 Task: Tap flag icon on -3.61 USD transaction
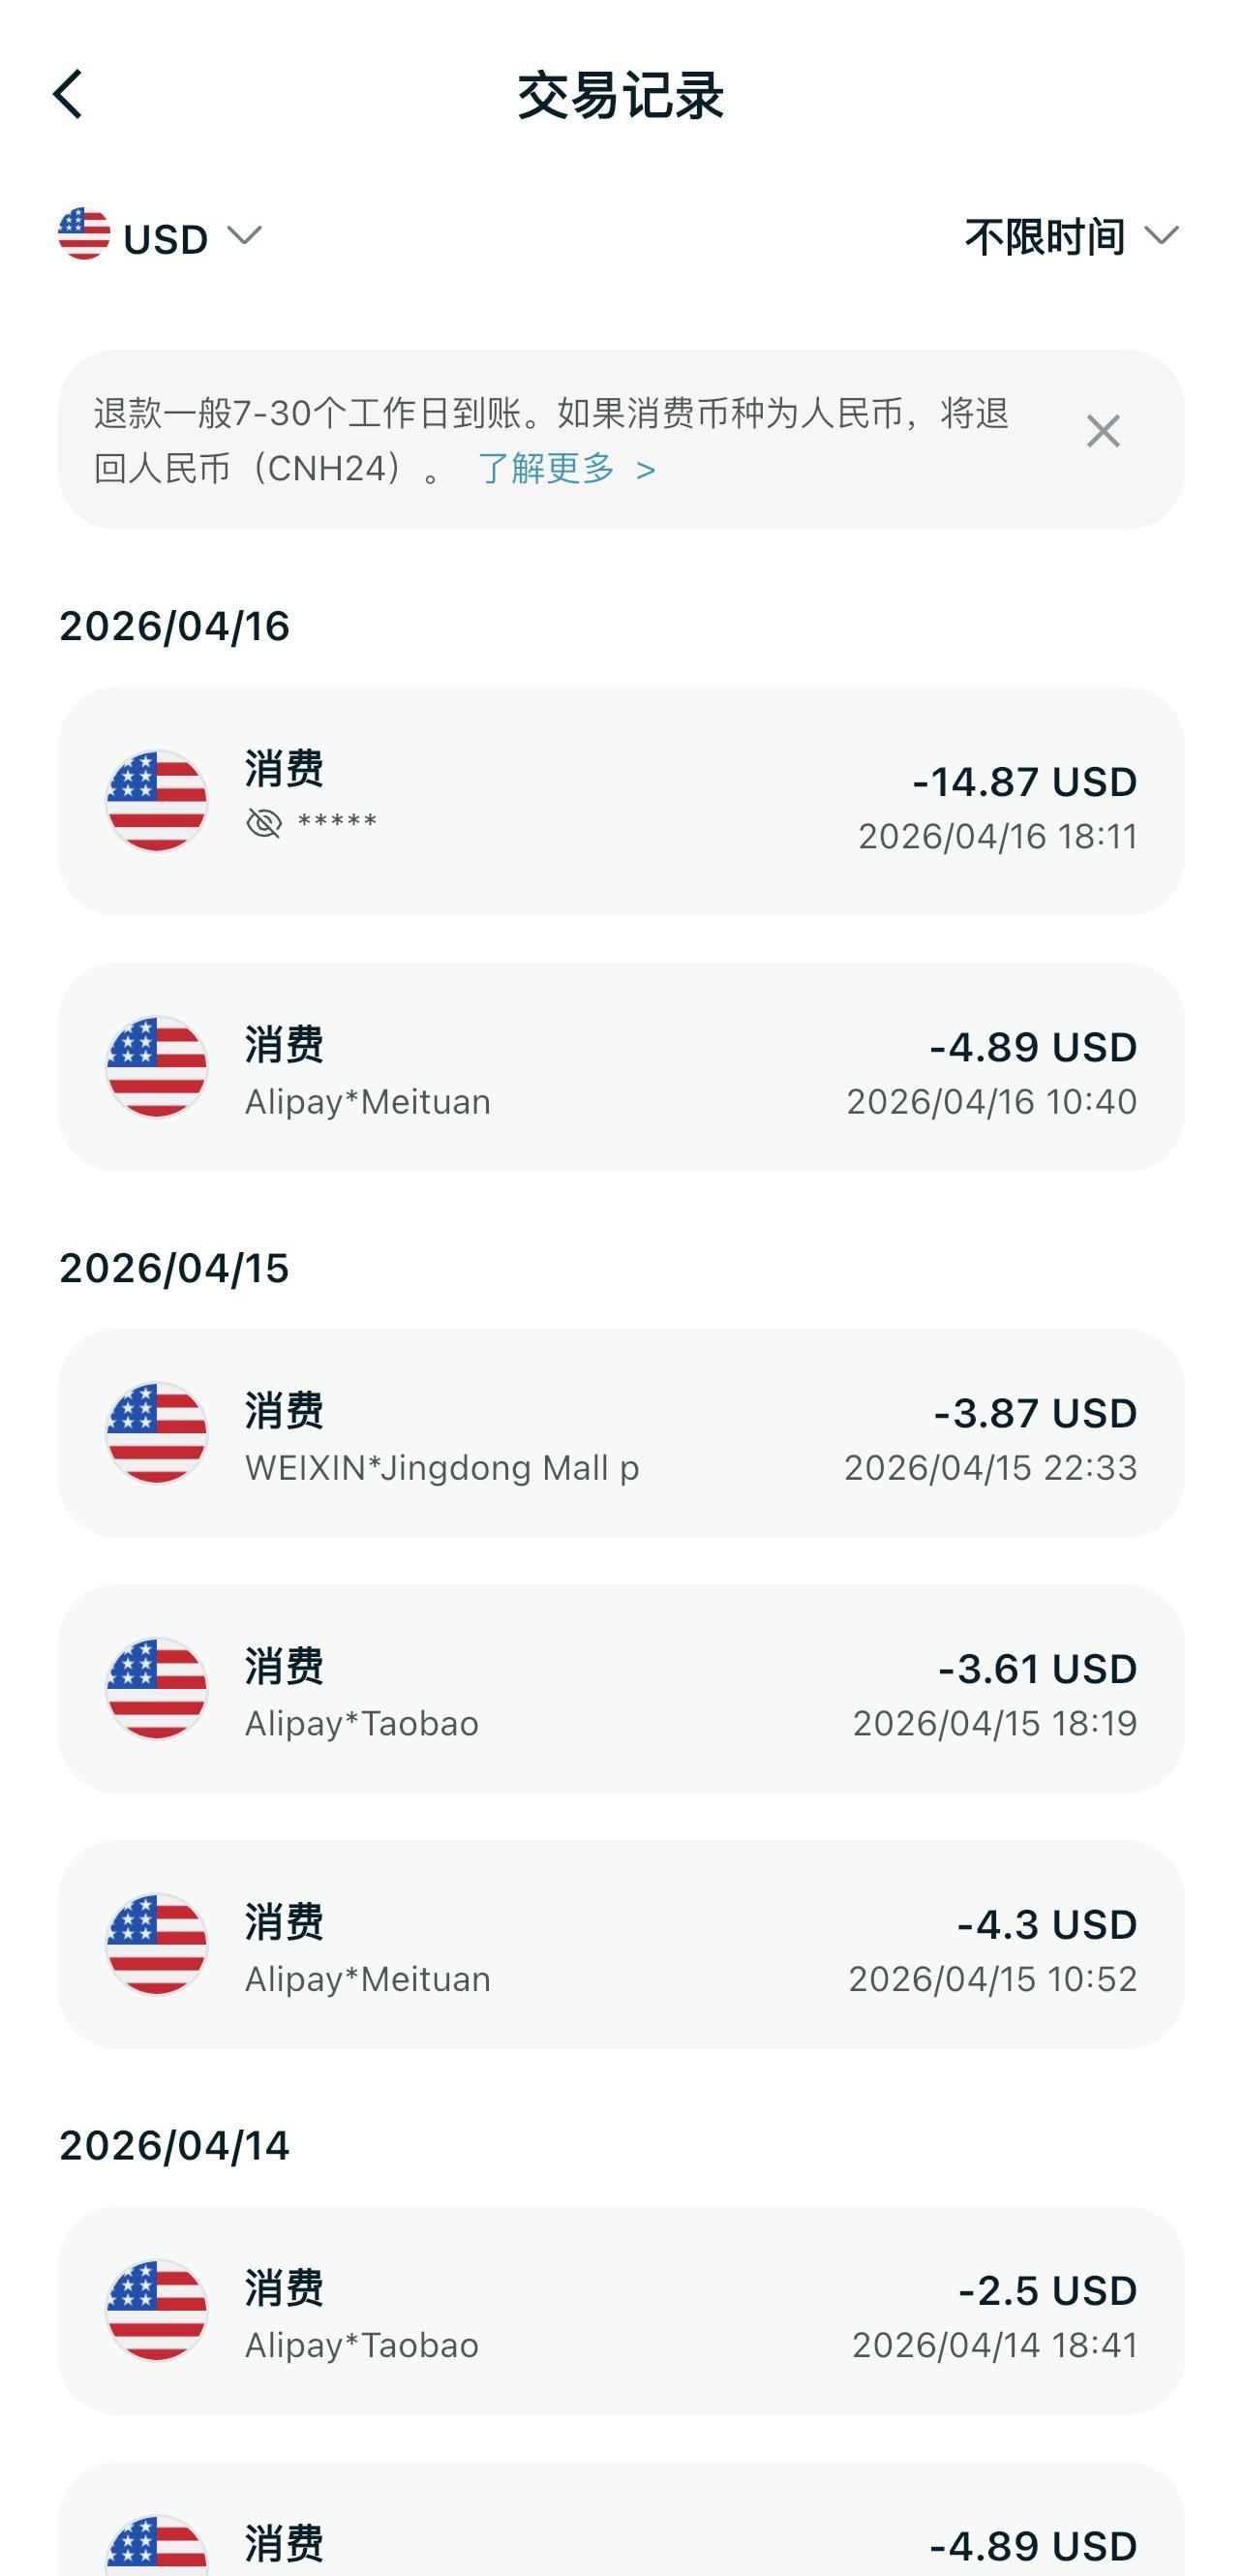[x=157, y=1689]
